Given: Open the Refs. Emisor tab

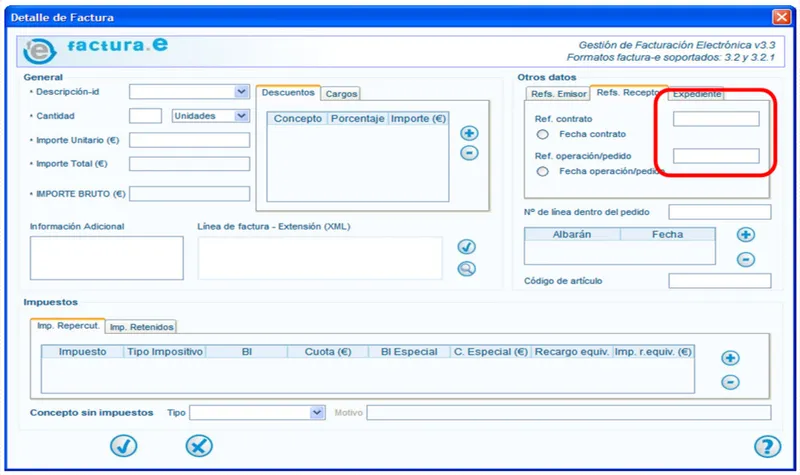Looking at the screenshot, I should coord(558,94).
